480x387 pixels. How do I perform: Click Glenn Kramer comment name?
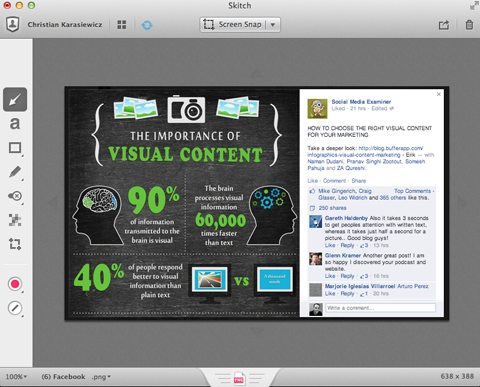coord(343,255)
